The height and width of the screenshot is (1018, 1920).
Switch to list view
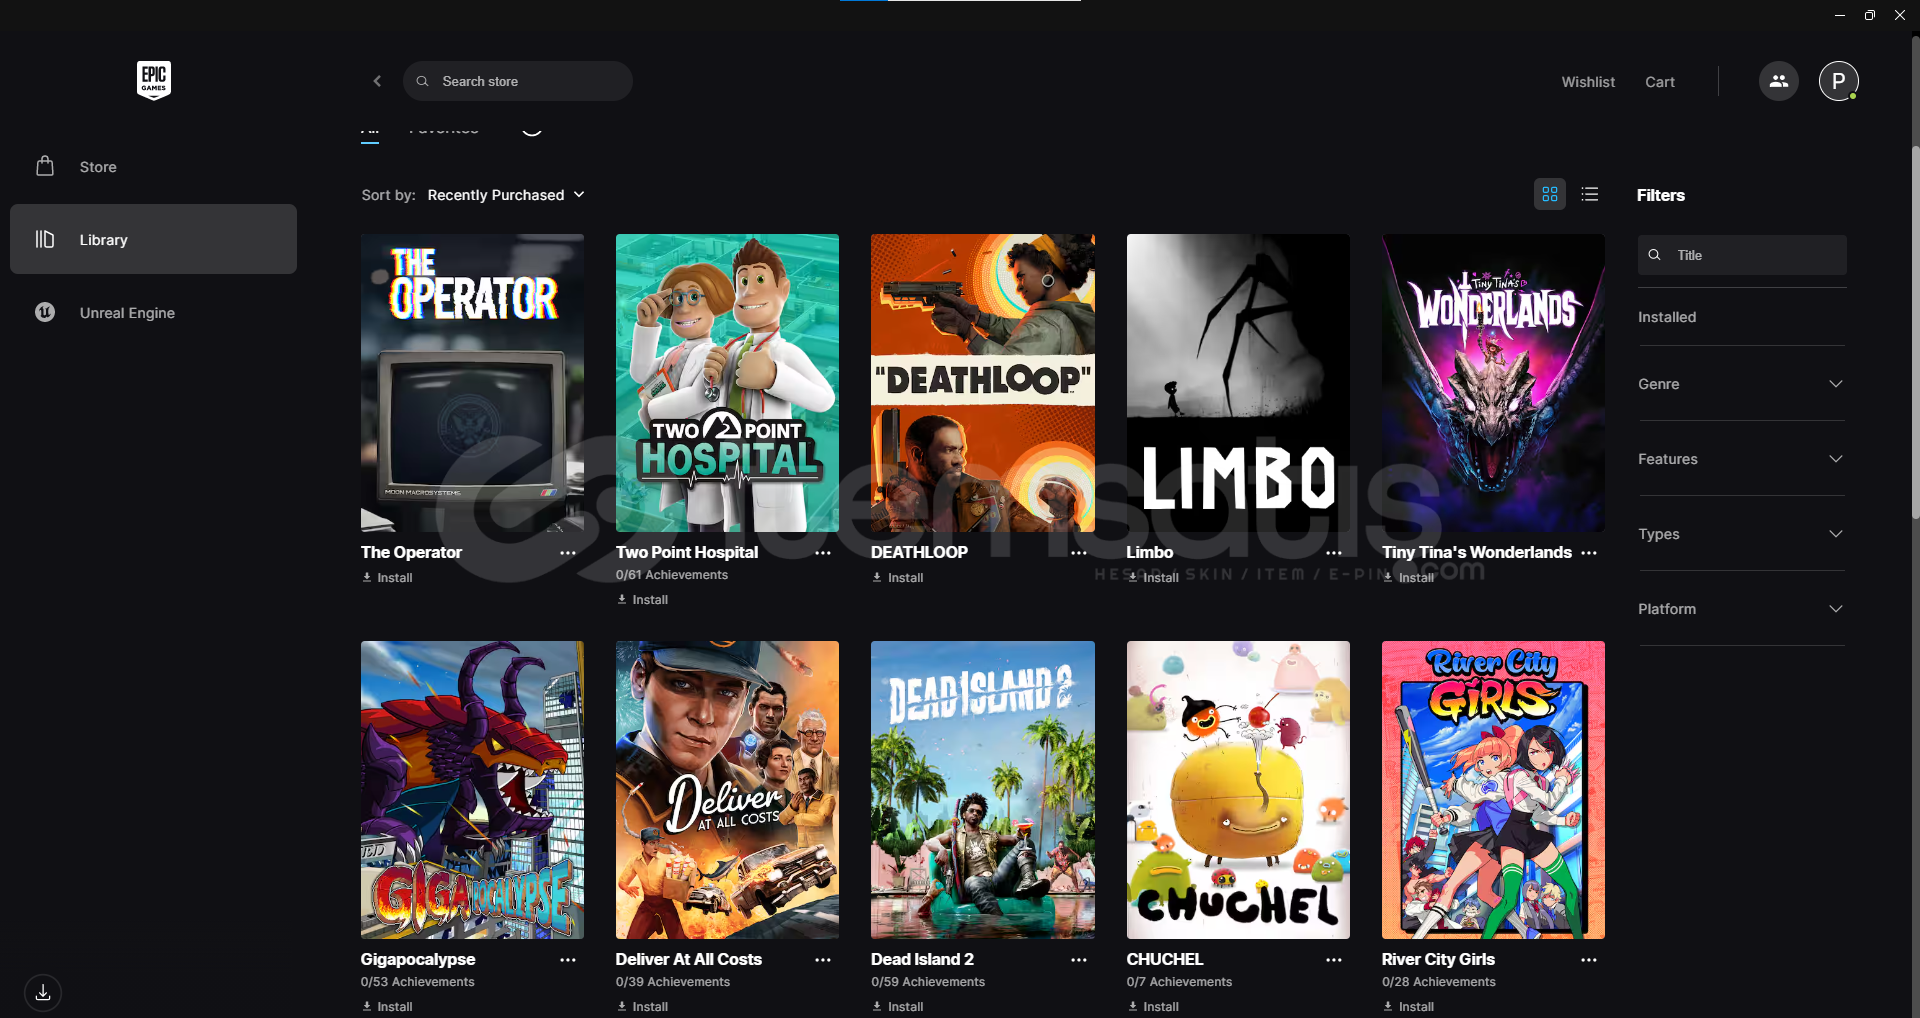point(1590,194)
